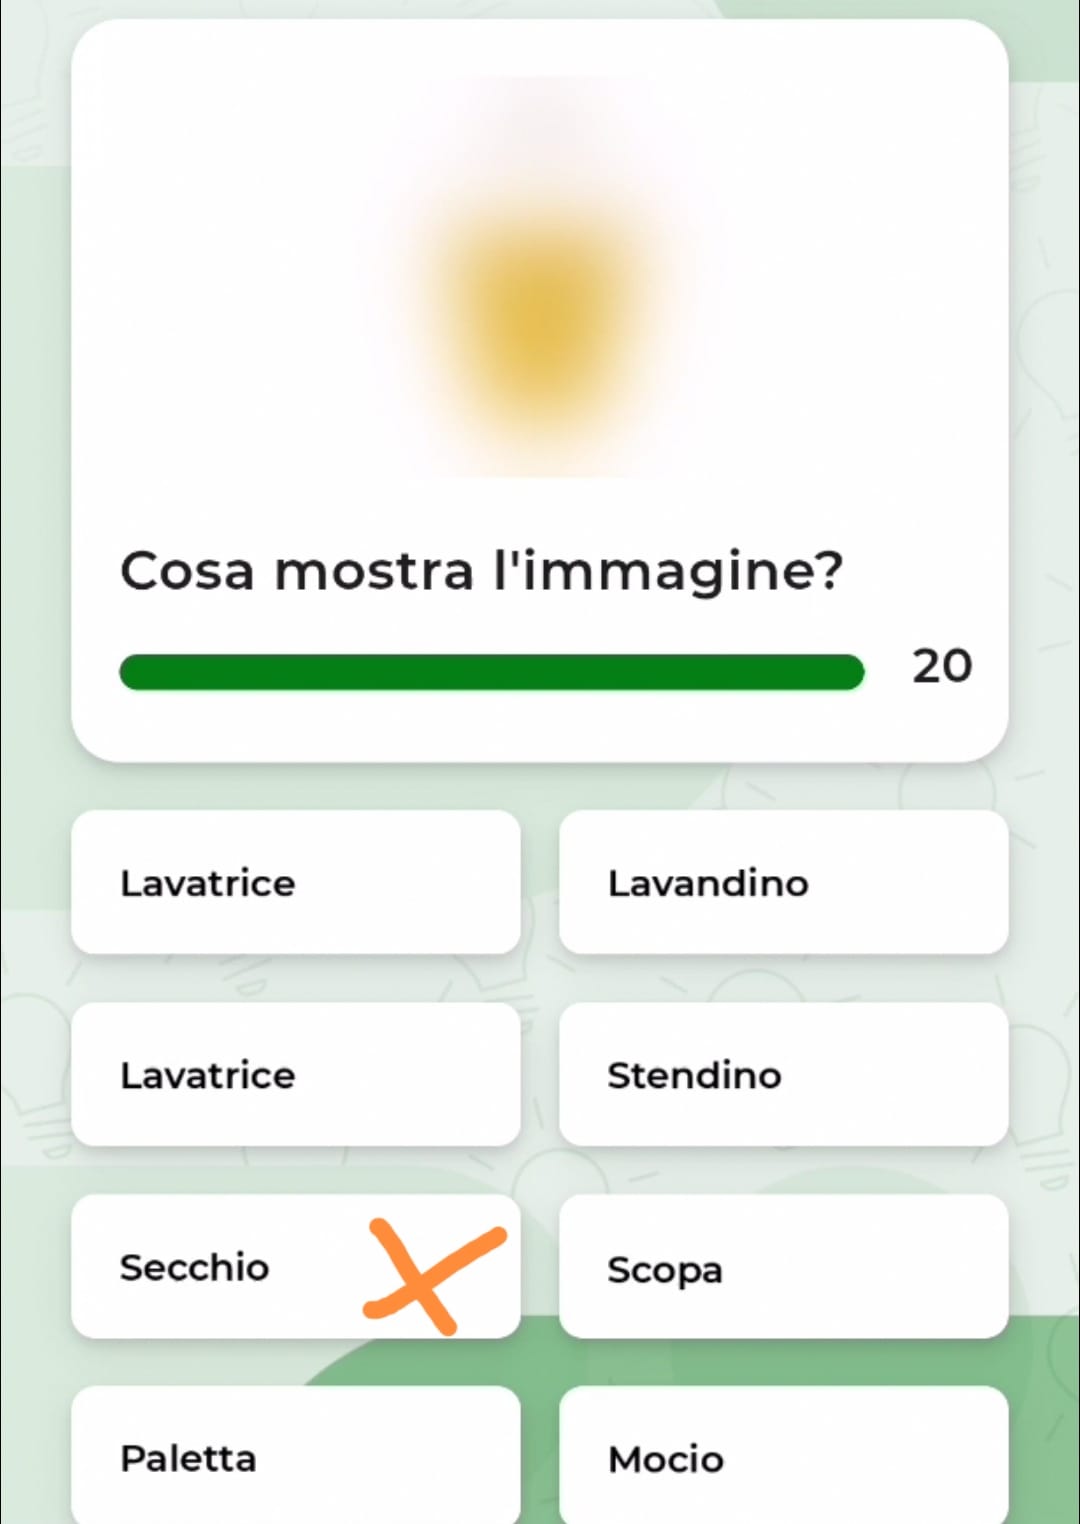Screen dimensions: 1080x1524
Task: Select the Lavandino answer
Action: tap(783, 882)
